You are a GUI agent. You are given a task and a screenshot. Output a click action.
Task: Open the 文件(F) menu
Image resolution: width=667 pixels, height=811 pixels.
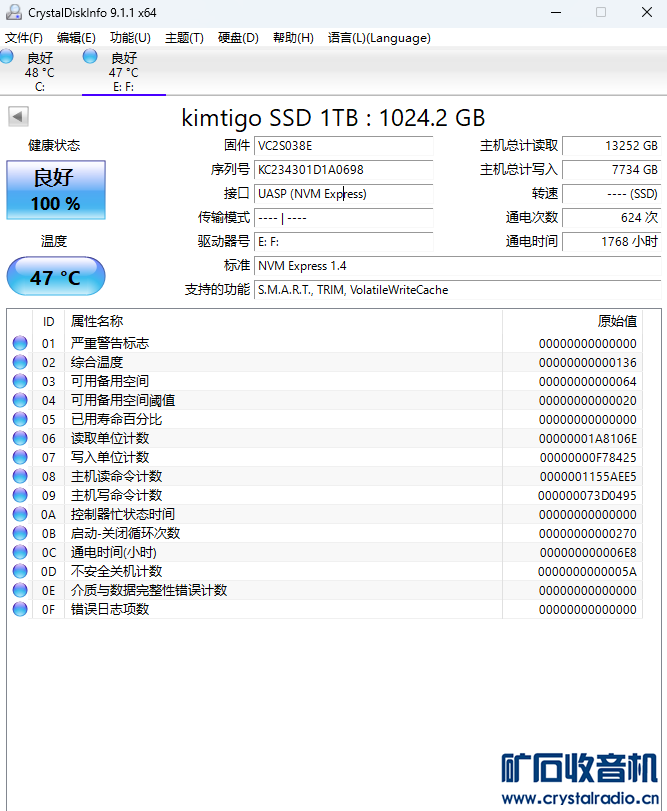pos(24,38)
